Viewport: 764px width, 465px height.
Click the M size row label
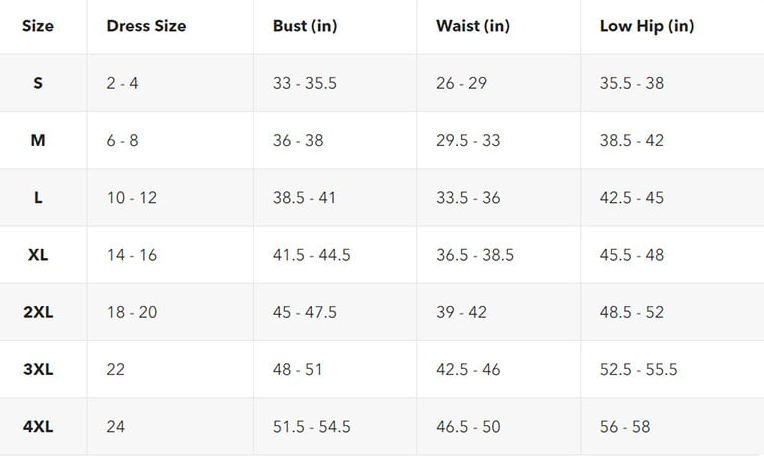click(x=38, y=140)
